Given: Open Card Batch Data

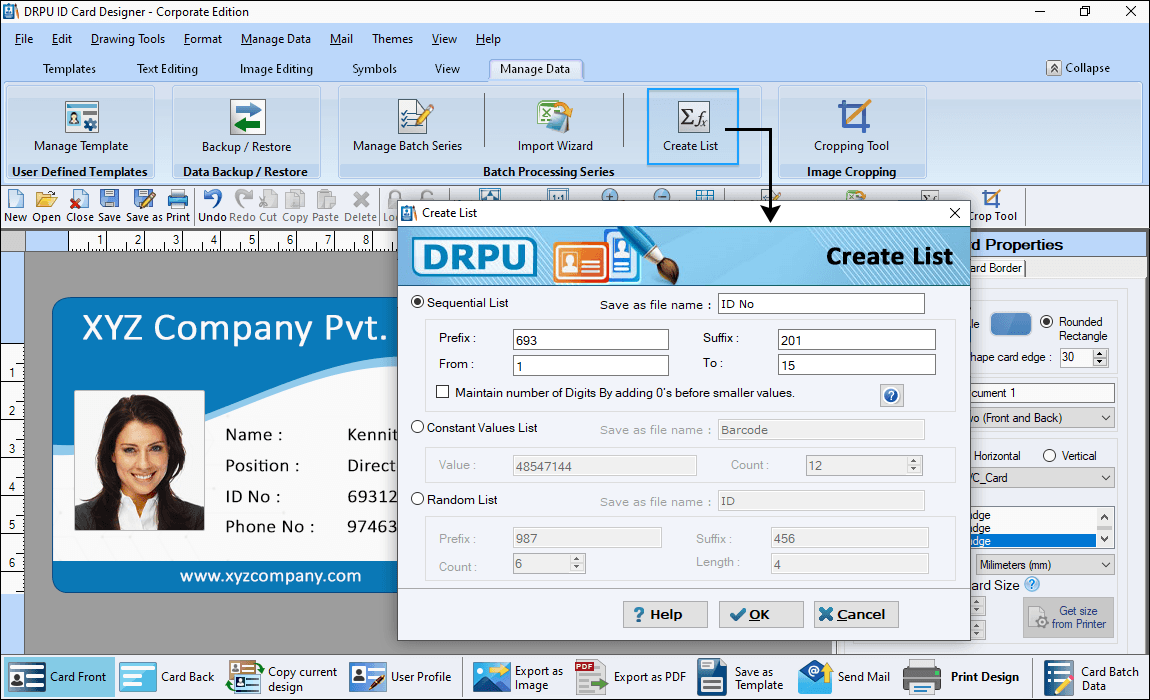Looking at the screenshot, I should 1091,677.
